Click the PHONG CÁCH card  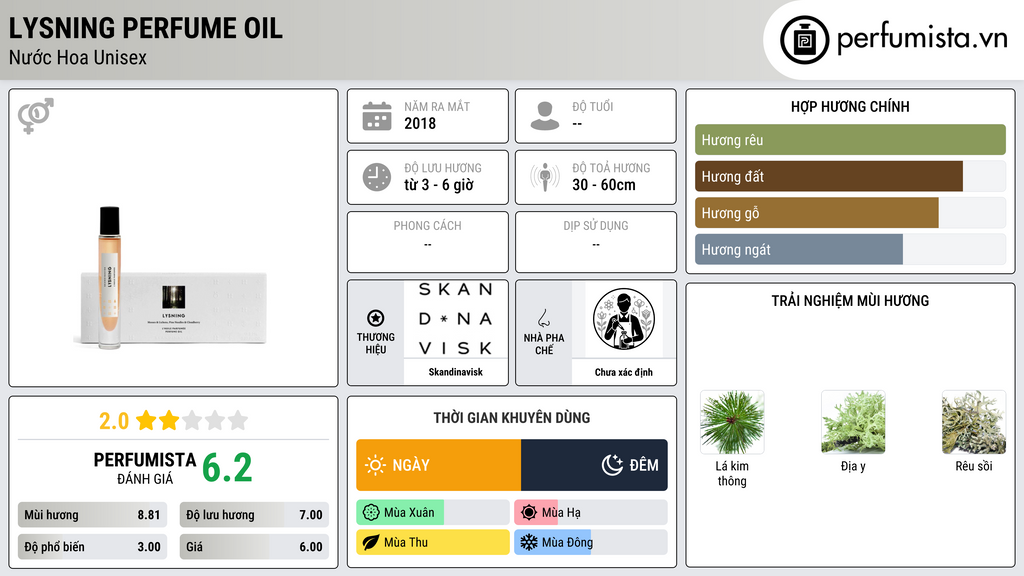click(428, 242)
